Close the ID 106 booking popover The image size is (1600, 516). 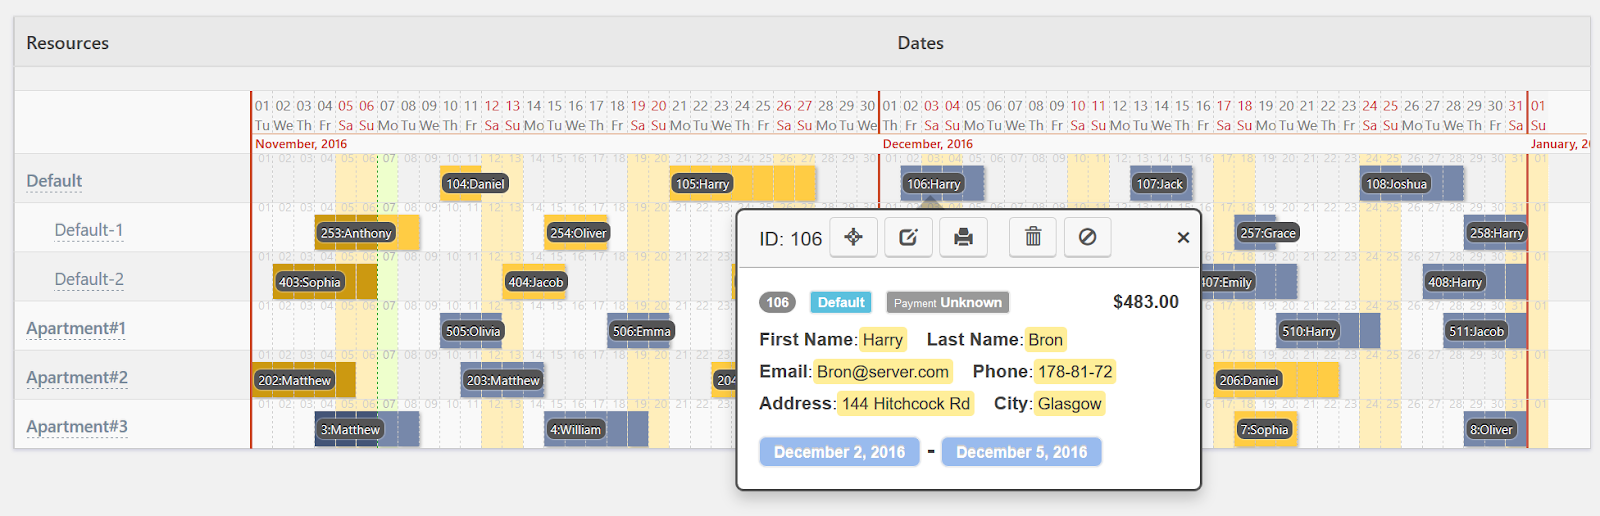[x=1183, y=237]
